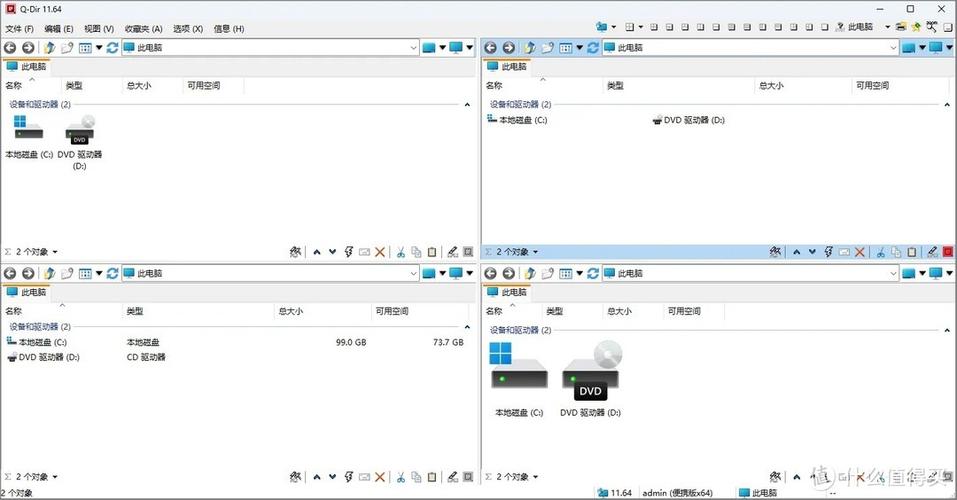Click the '73.7 GB' free space value

(x=449, y=342)
